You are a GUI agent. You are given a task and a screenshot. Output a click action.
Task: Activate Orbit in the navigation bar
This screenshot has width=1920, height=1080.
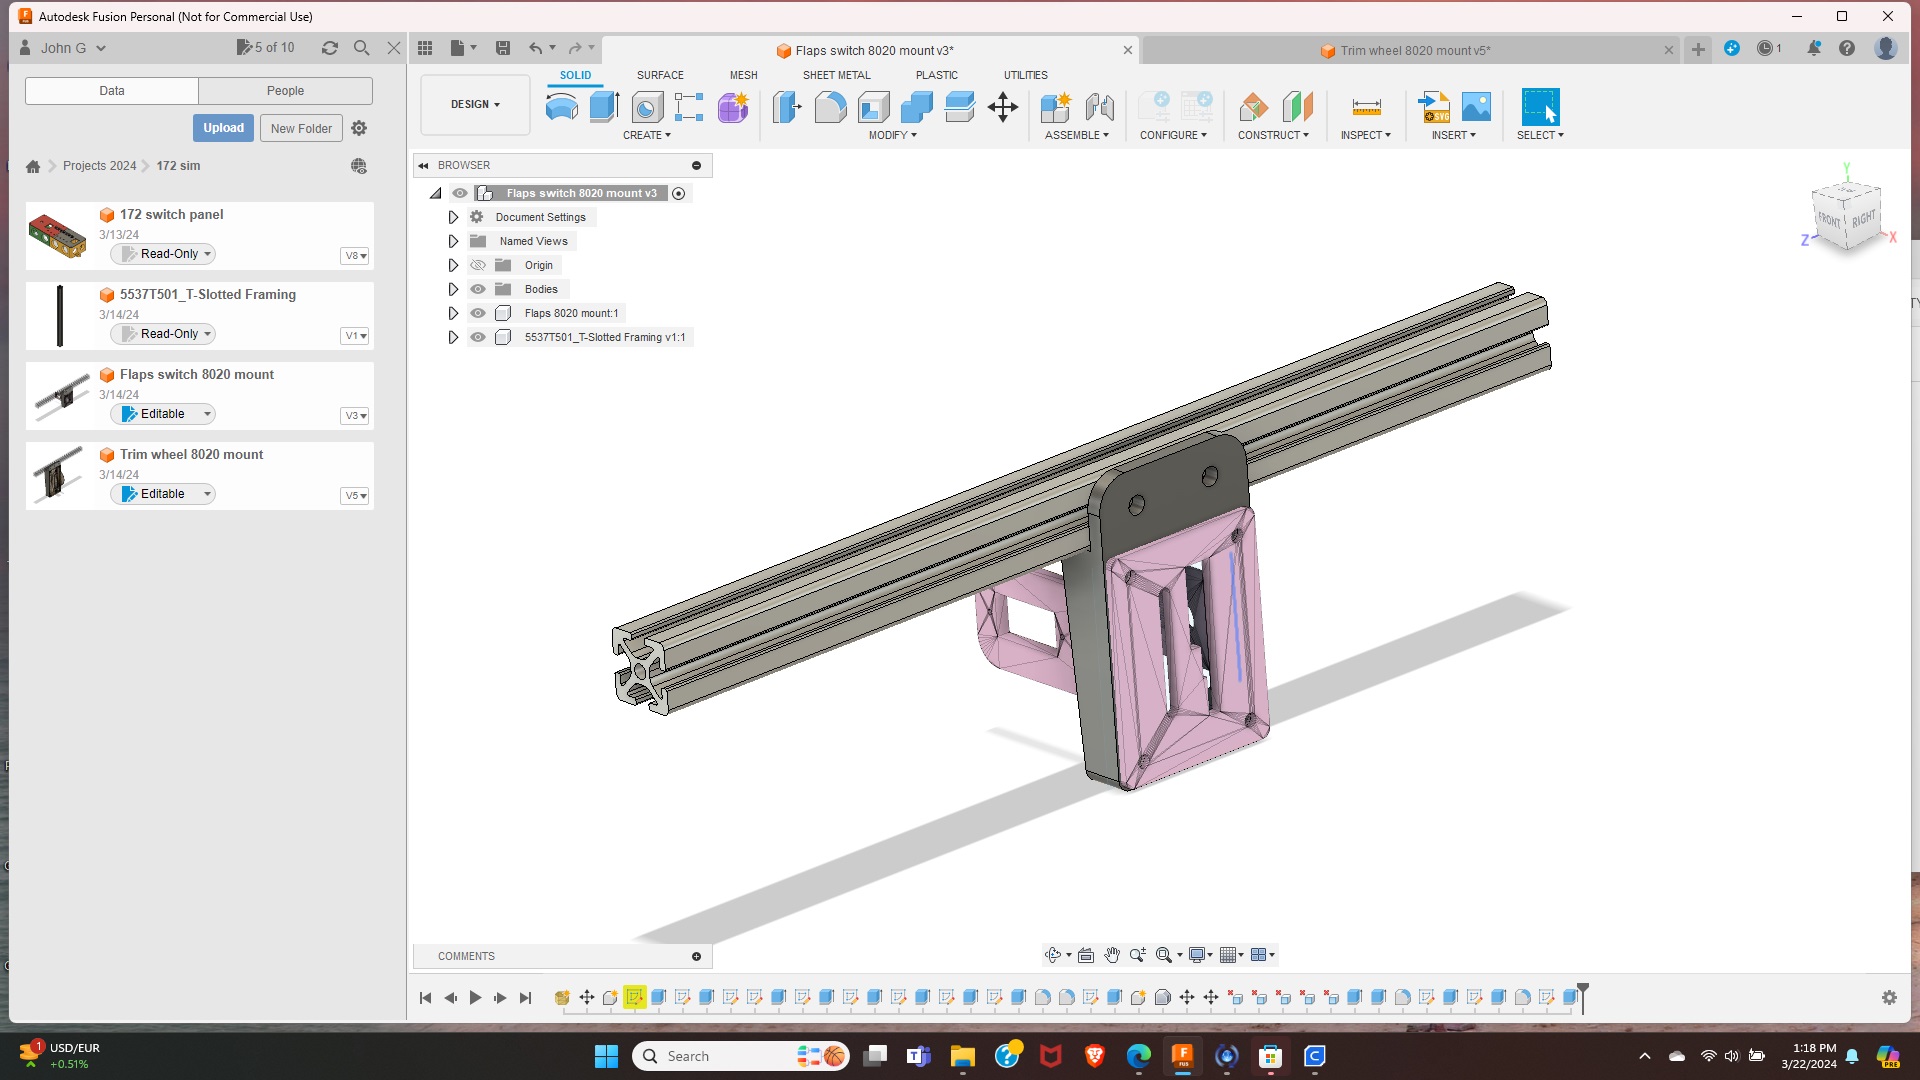point(1053,955)
